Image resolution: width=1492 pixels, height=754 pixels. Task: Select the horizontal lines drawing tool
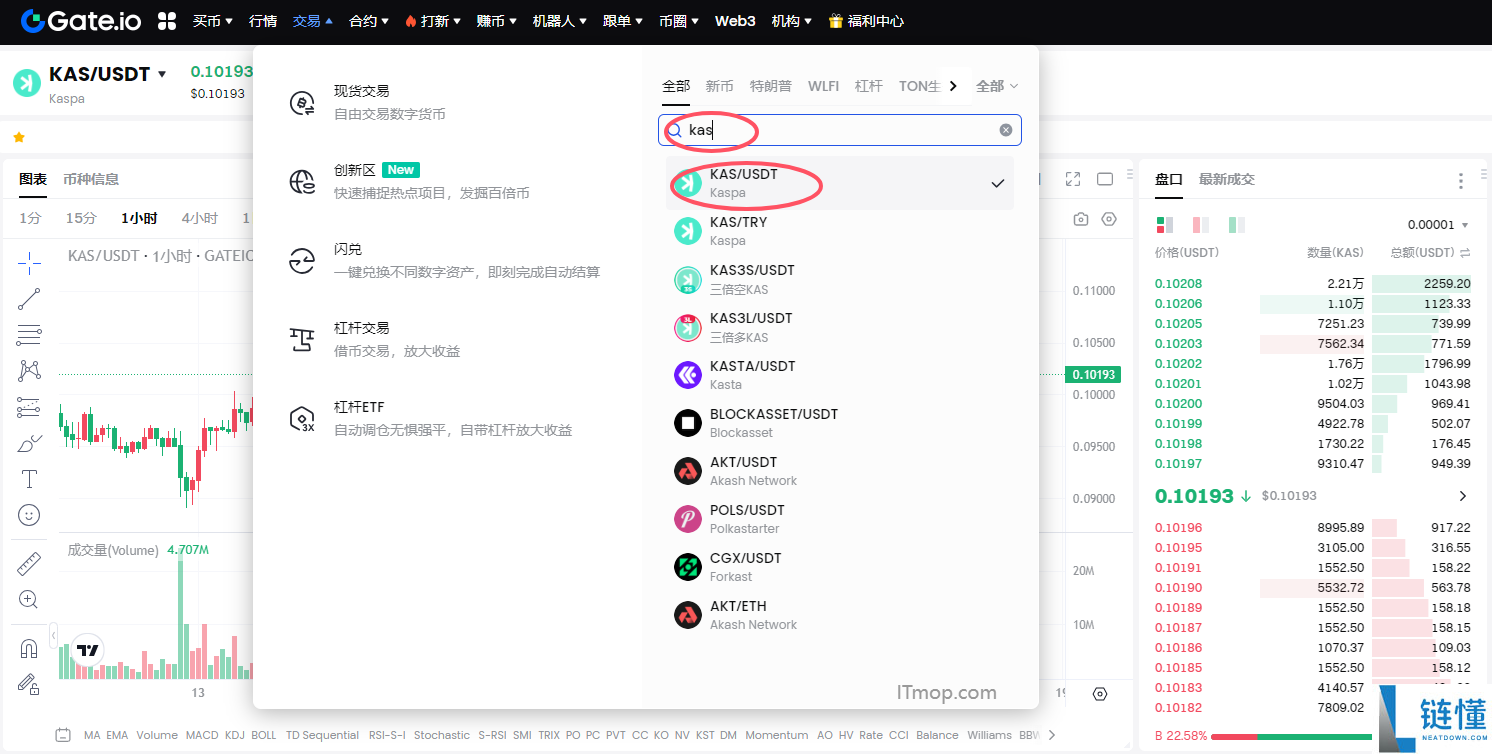29,335
